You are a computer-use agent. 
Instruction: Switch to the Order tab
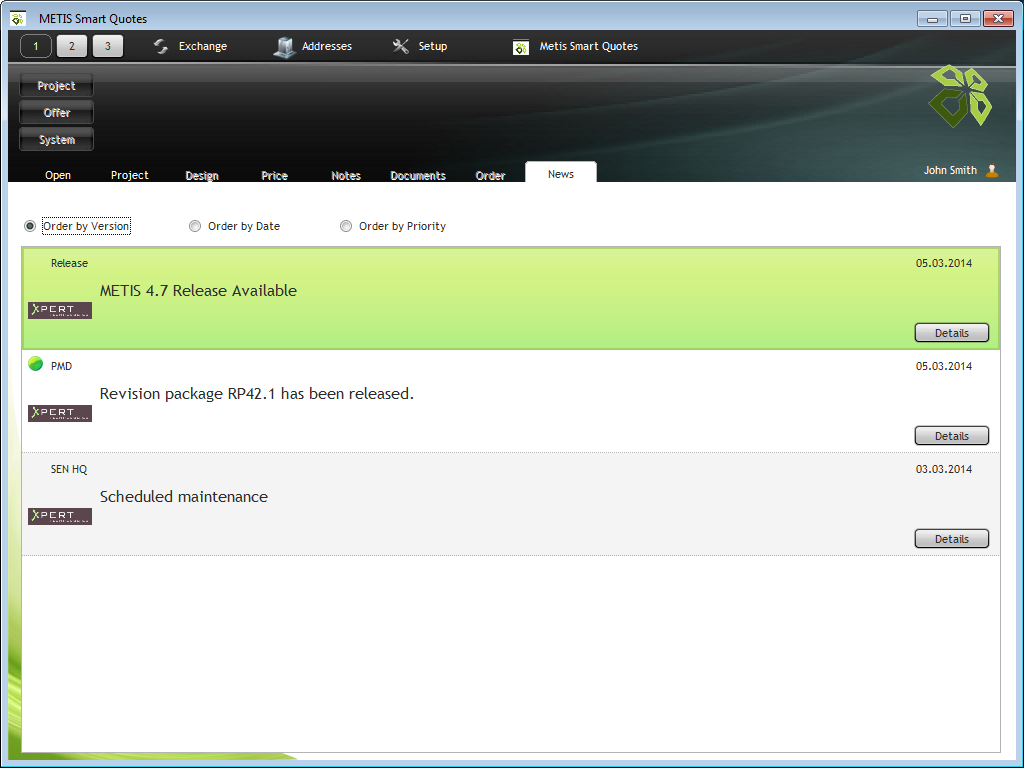[x=490, y=176]
